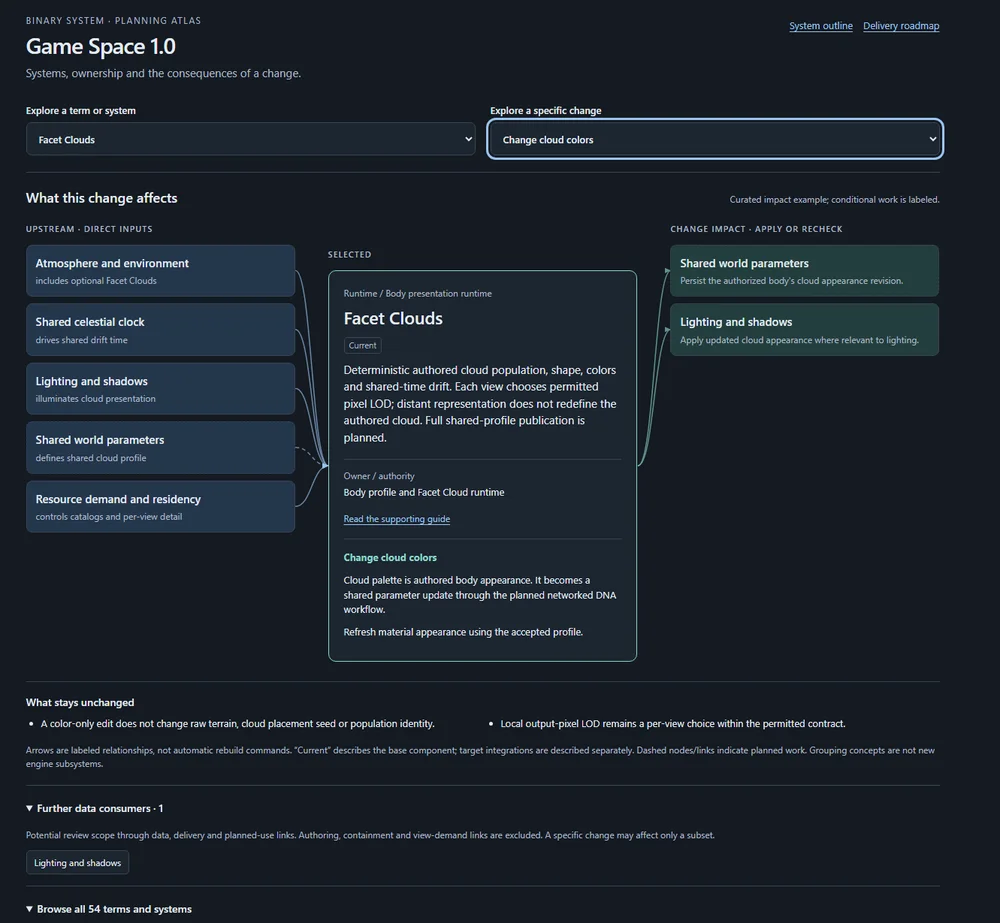Click the What stays unchanged heading
The width and height of the screenshot is (1000, 923).
[x=80, y=702]
